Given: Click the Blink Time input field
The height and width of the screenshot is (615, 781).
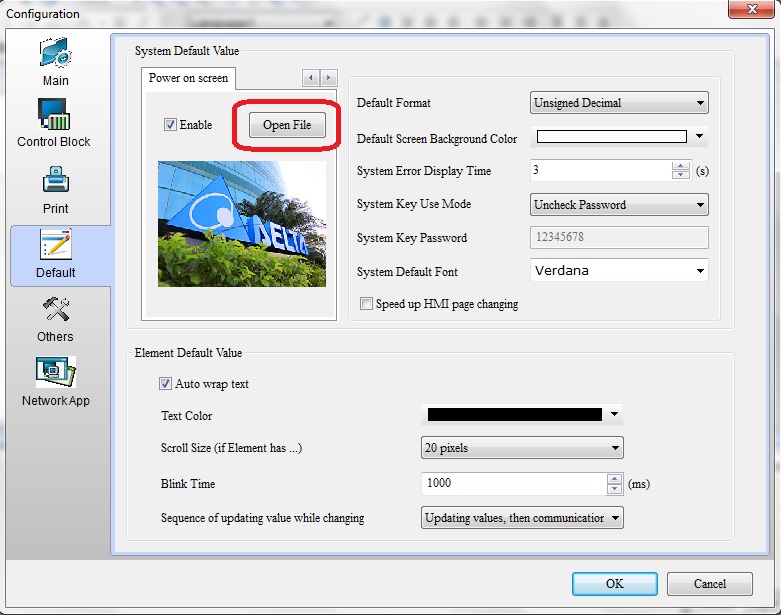Looking at the screenshot, I should pos(512,483).
